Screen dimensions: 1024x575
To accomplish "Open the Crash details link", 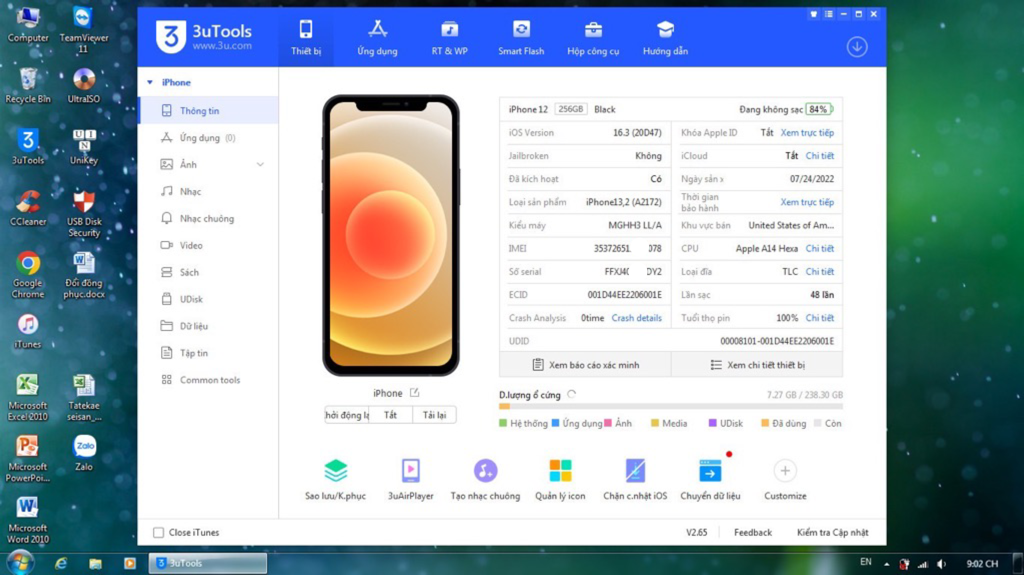I will (637, 318).
